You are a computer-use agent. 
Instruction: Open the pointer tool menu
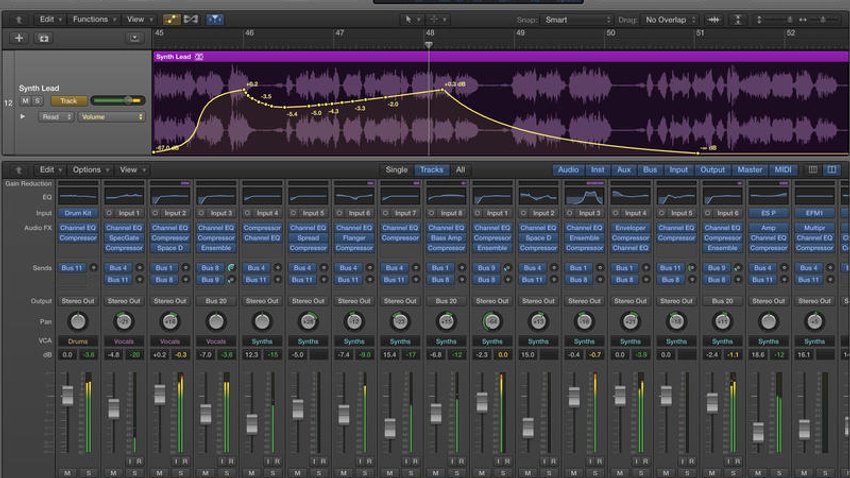(410, 20)
